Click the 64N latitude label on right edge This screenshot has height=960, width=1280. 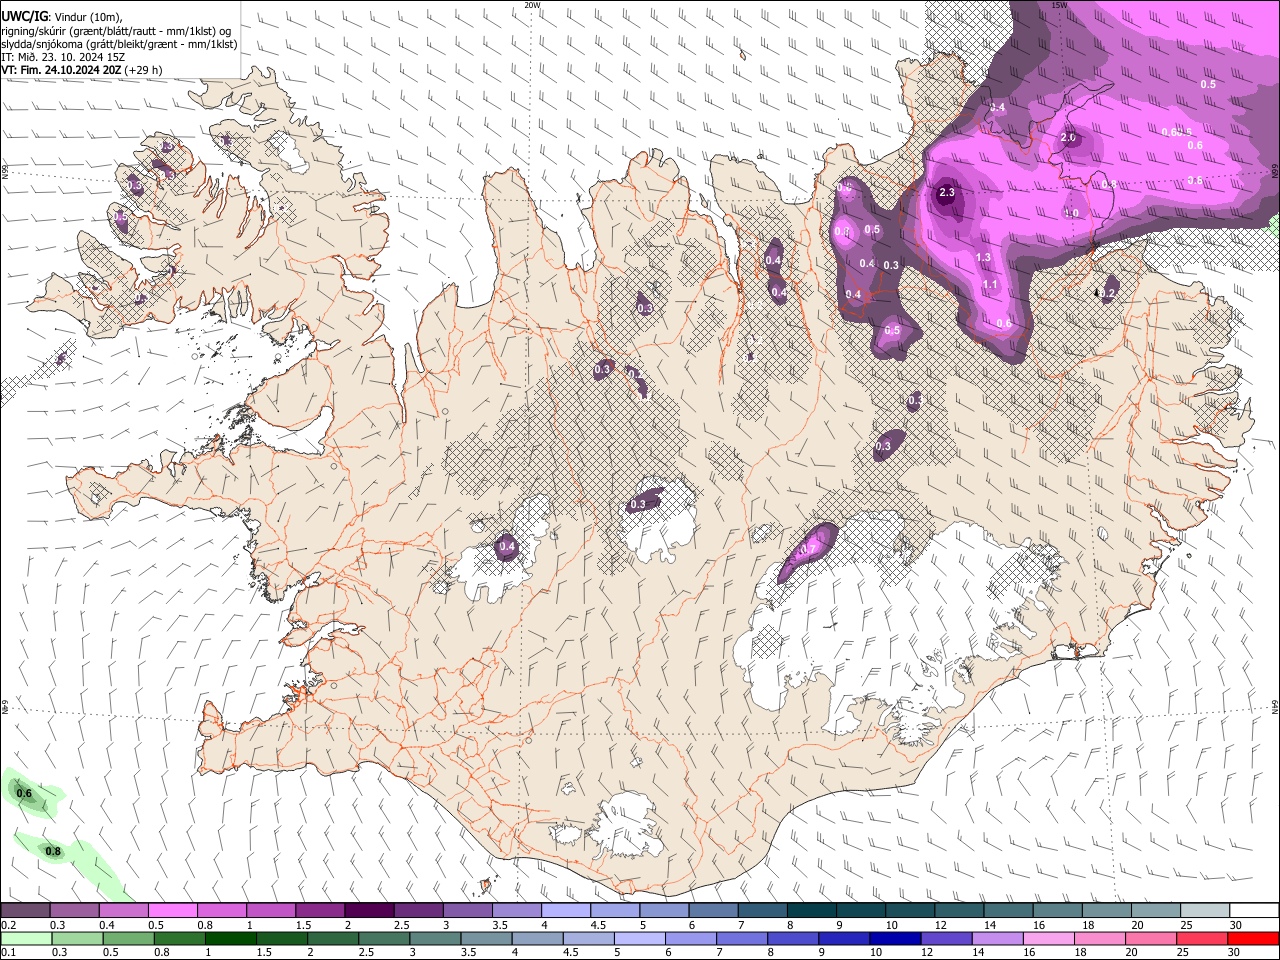[1275, 706]
